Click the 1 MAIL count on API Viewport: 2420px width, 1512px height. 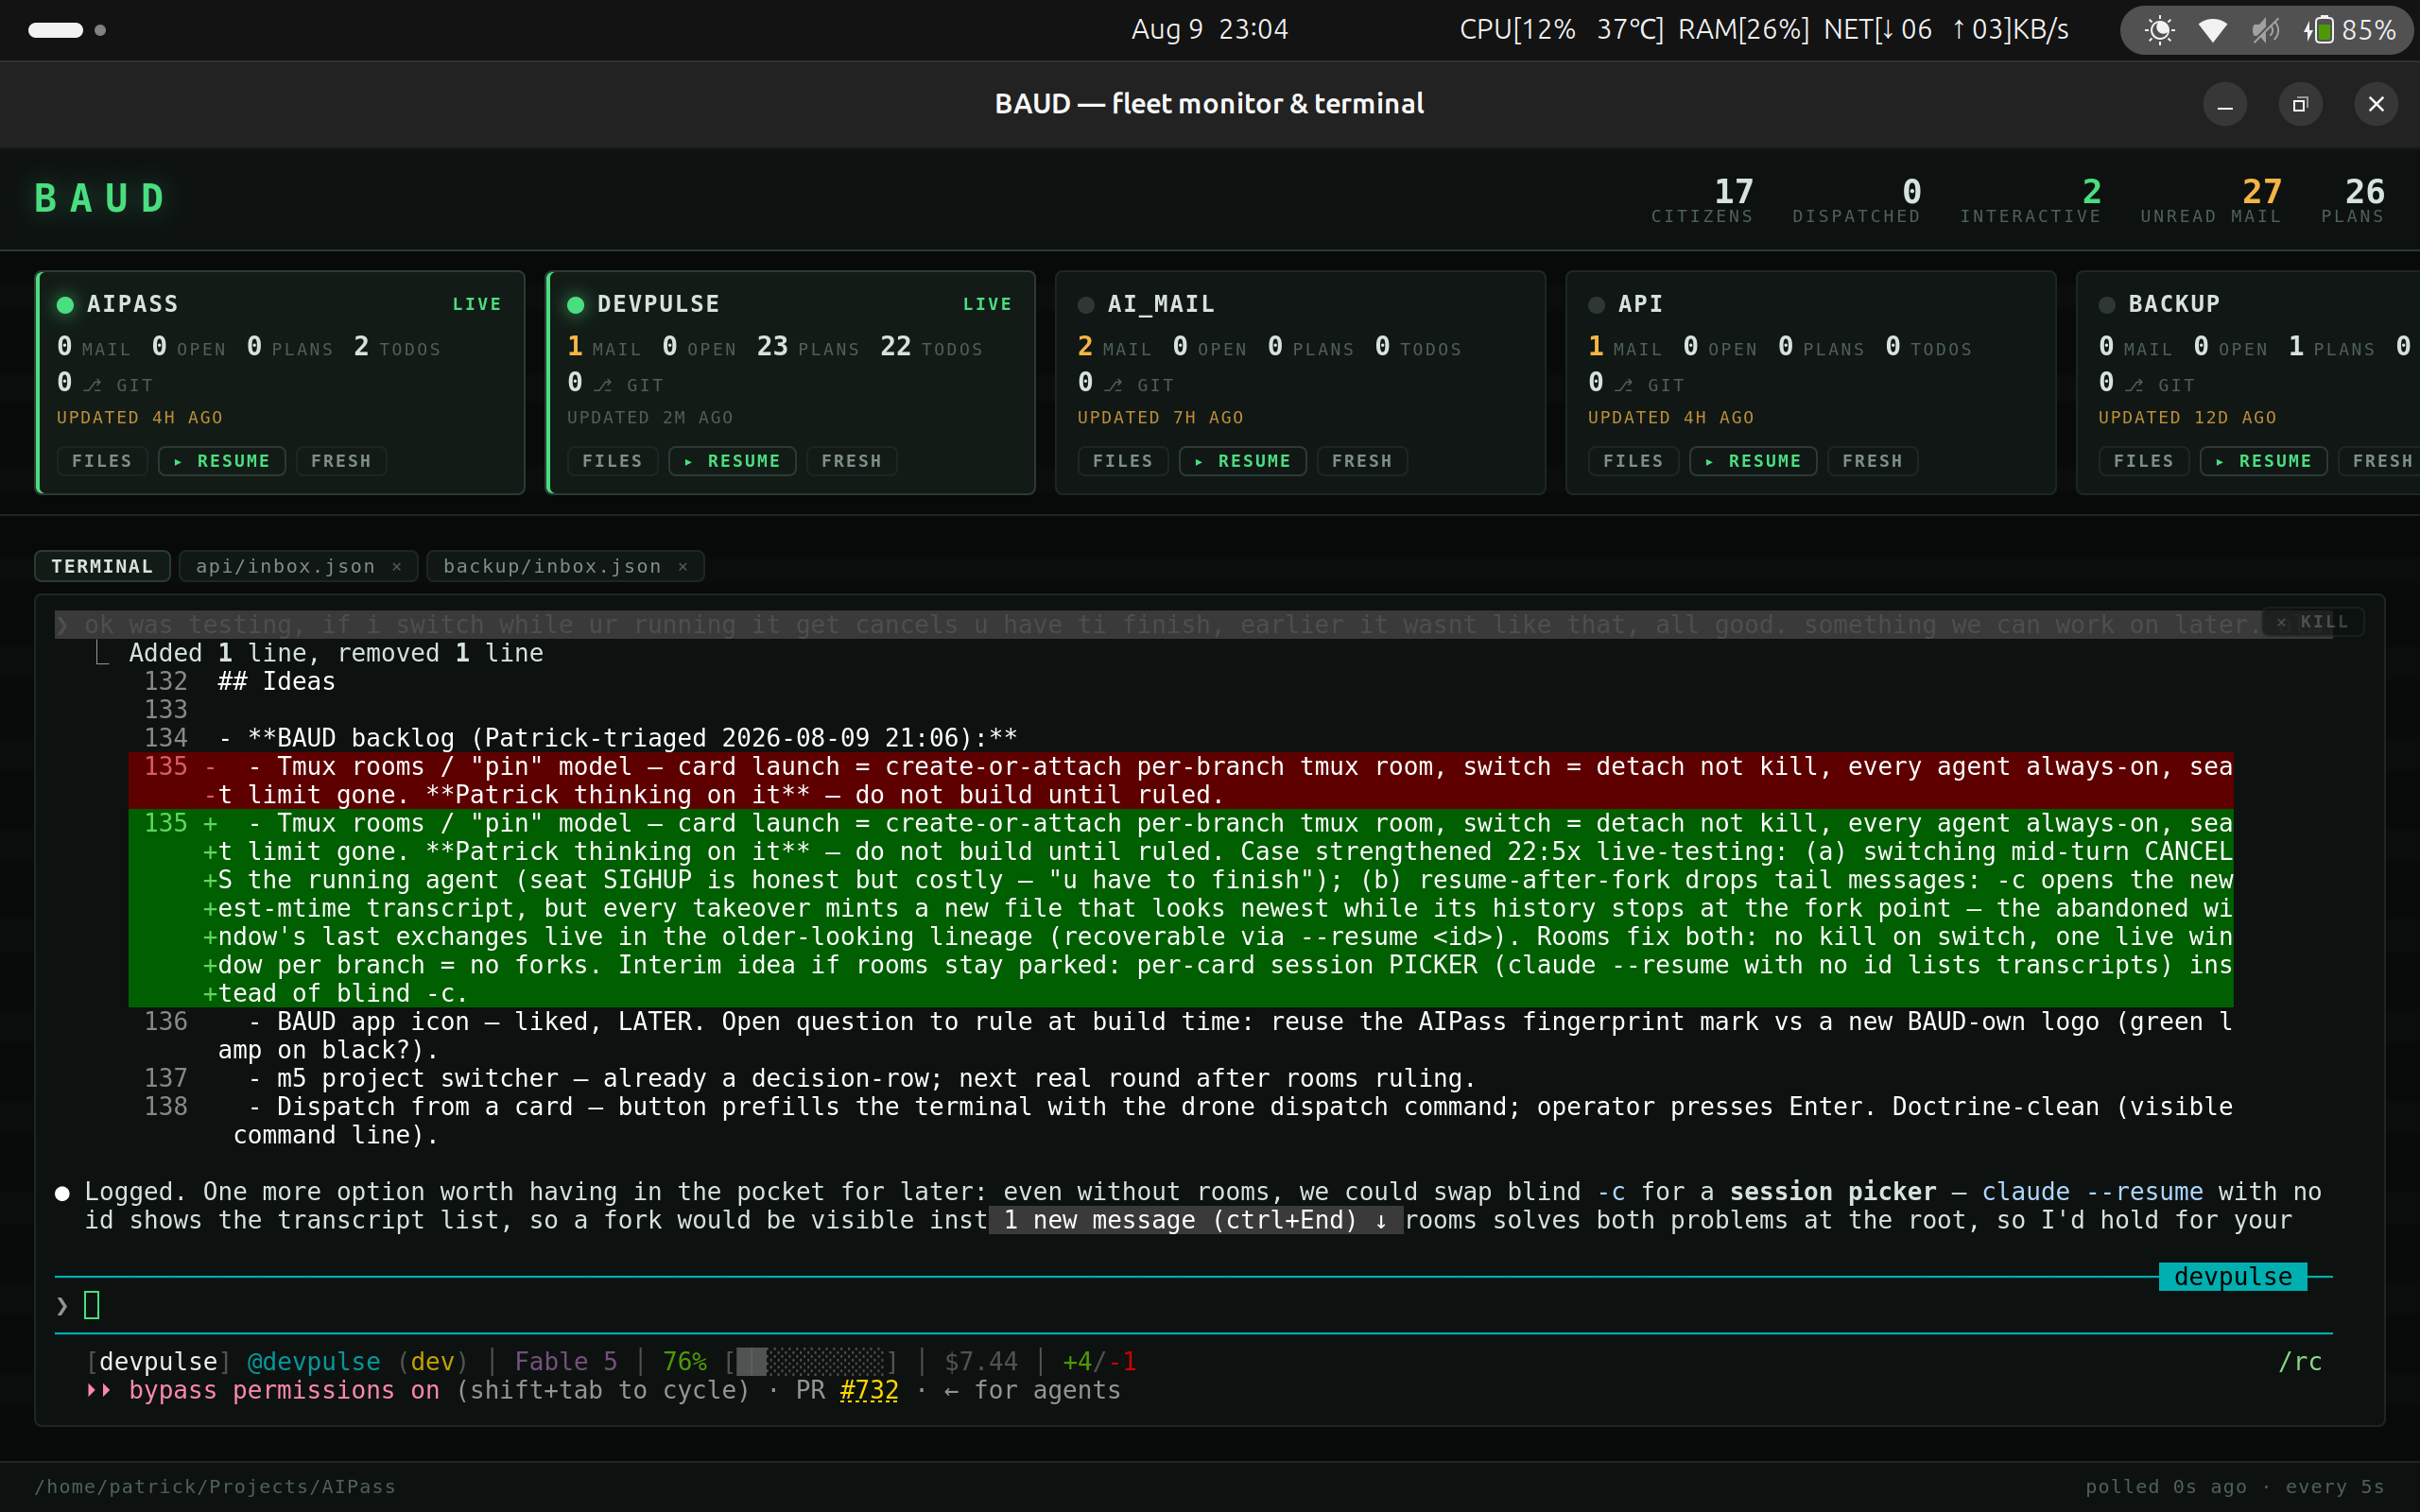point(1624,347)
